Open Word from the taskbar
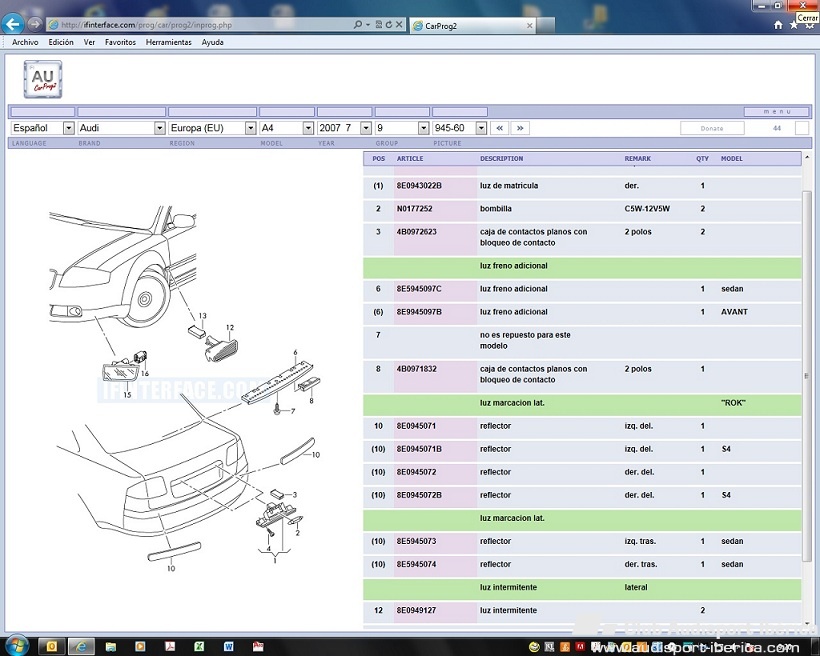 [228, 646]
